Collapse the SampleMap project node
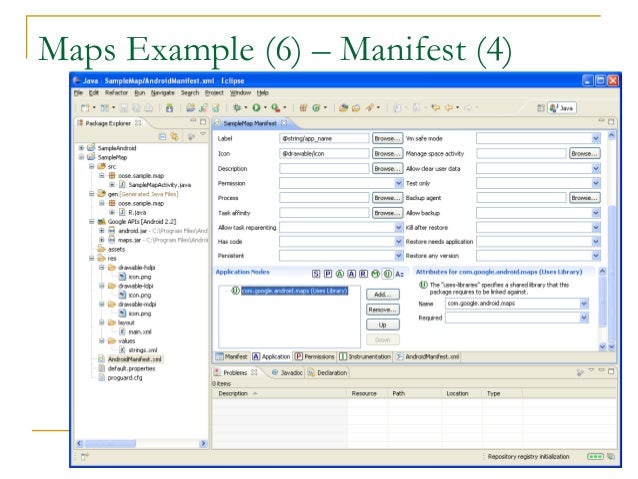The height and width of the screenshot is (479, 638). click(x=81, y=157)
